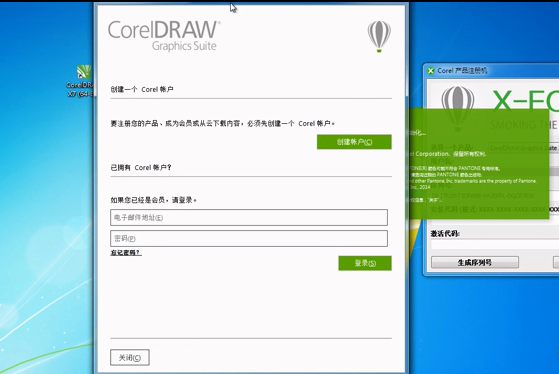Click the 已拥有 Corel 帐户? heading text
This screenshot has height=374, width=559.
(x=141, y=167)
